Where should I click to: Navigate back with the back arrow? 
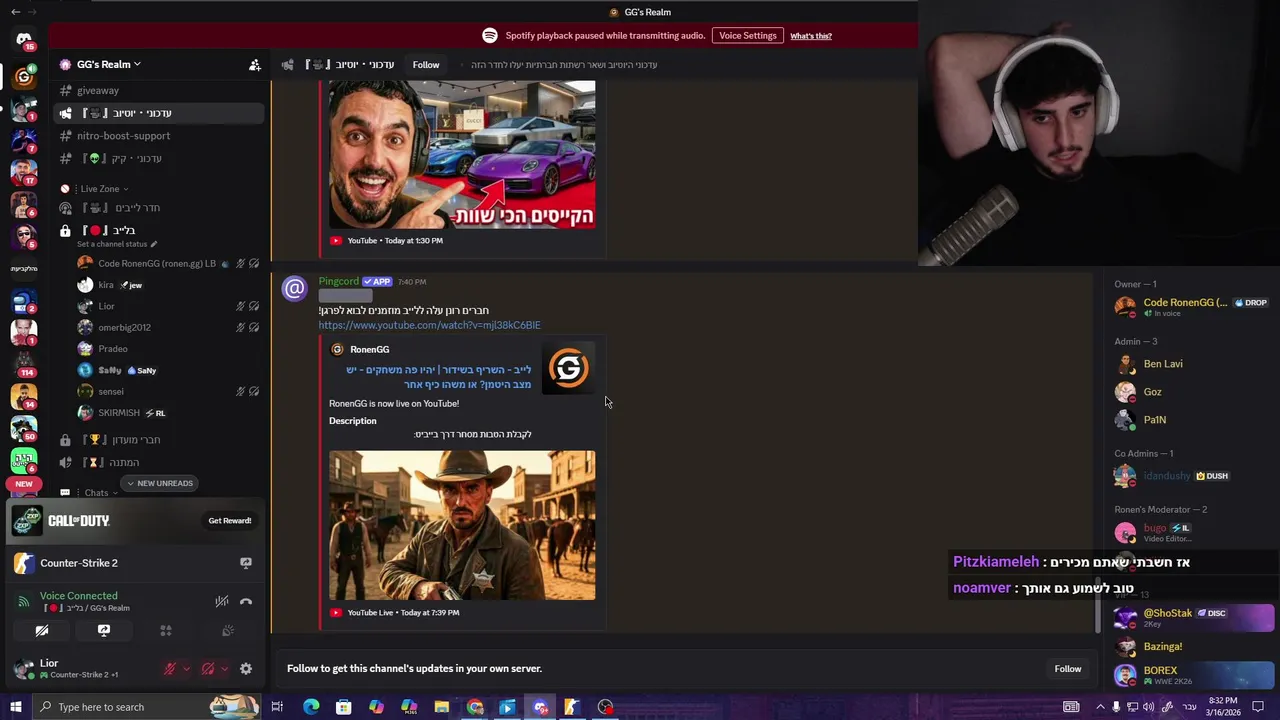coord(15,12)
